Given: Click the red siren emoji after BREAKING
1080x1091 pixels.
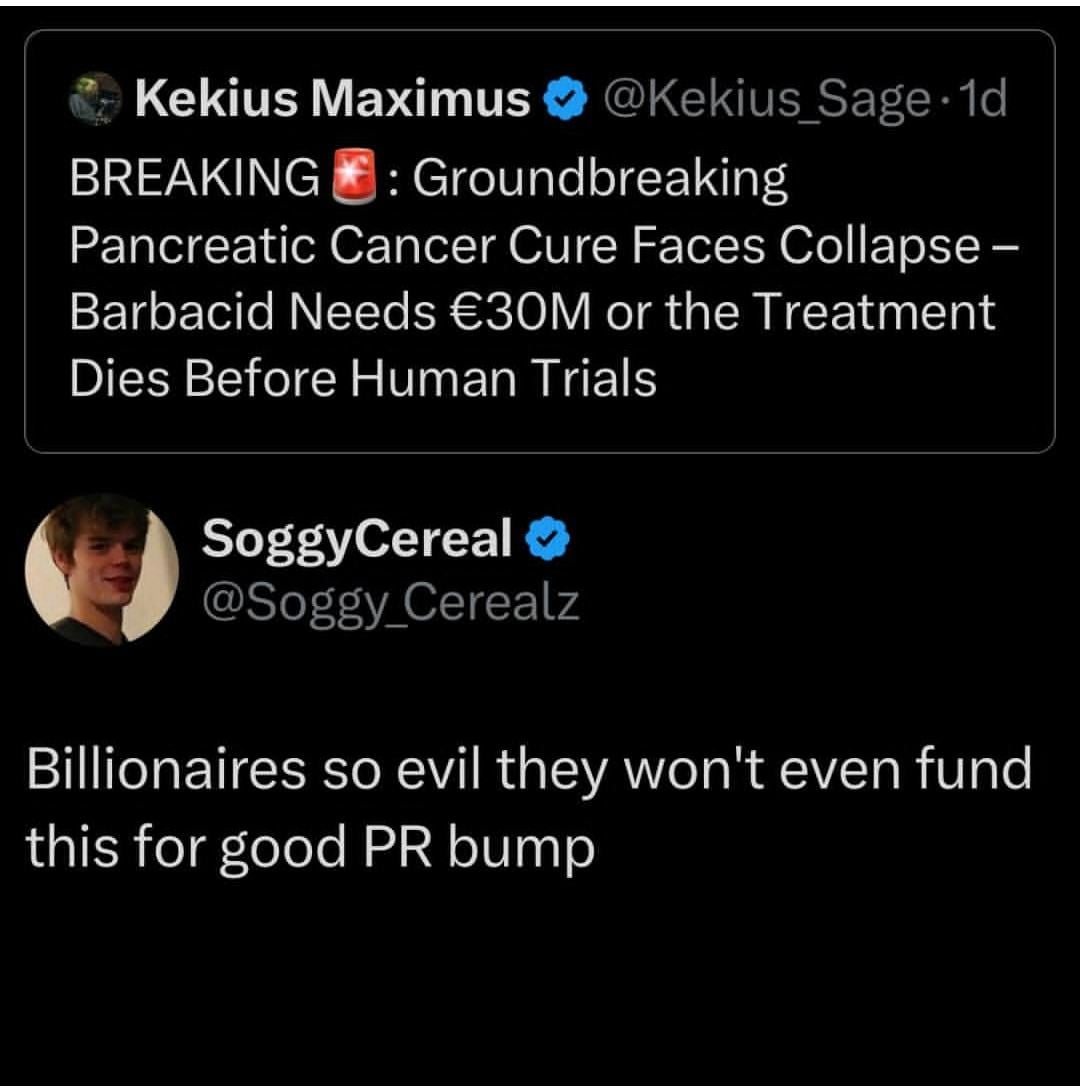Looking at the screenshot, I should coord(351,180).
